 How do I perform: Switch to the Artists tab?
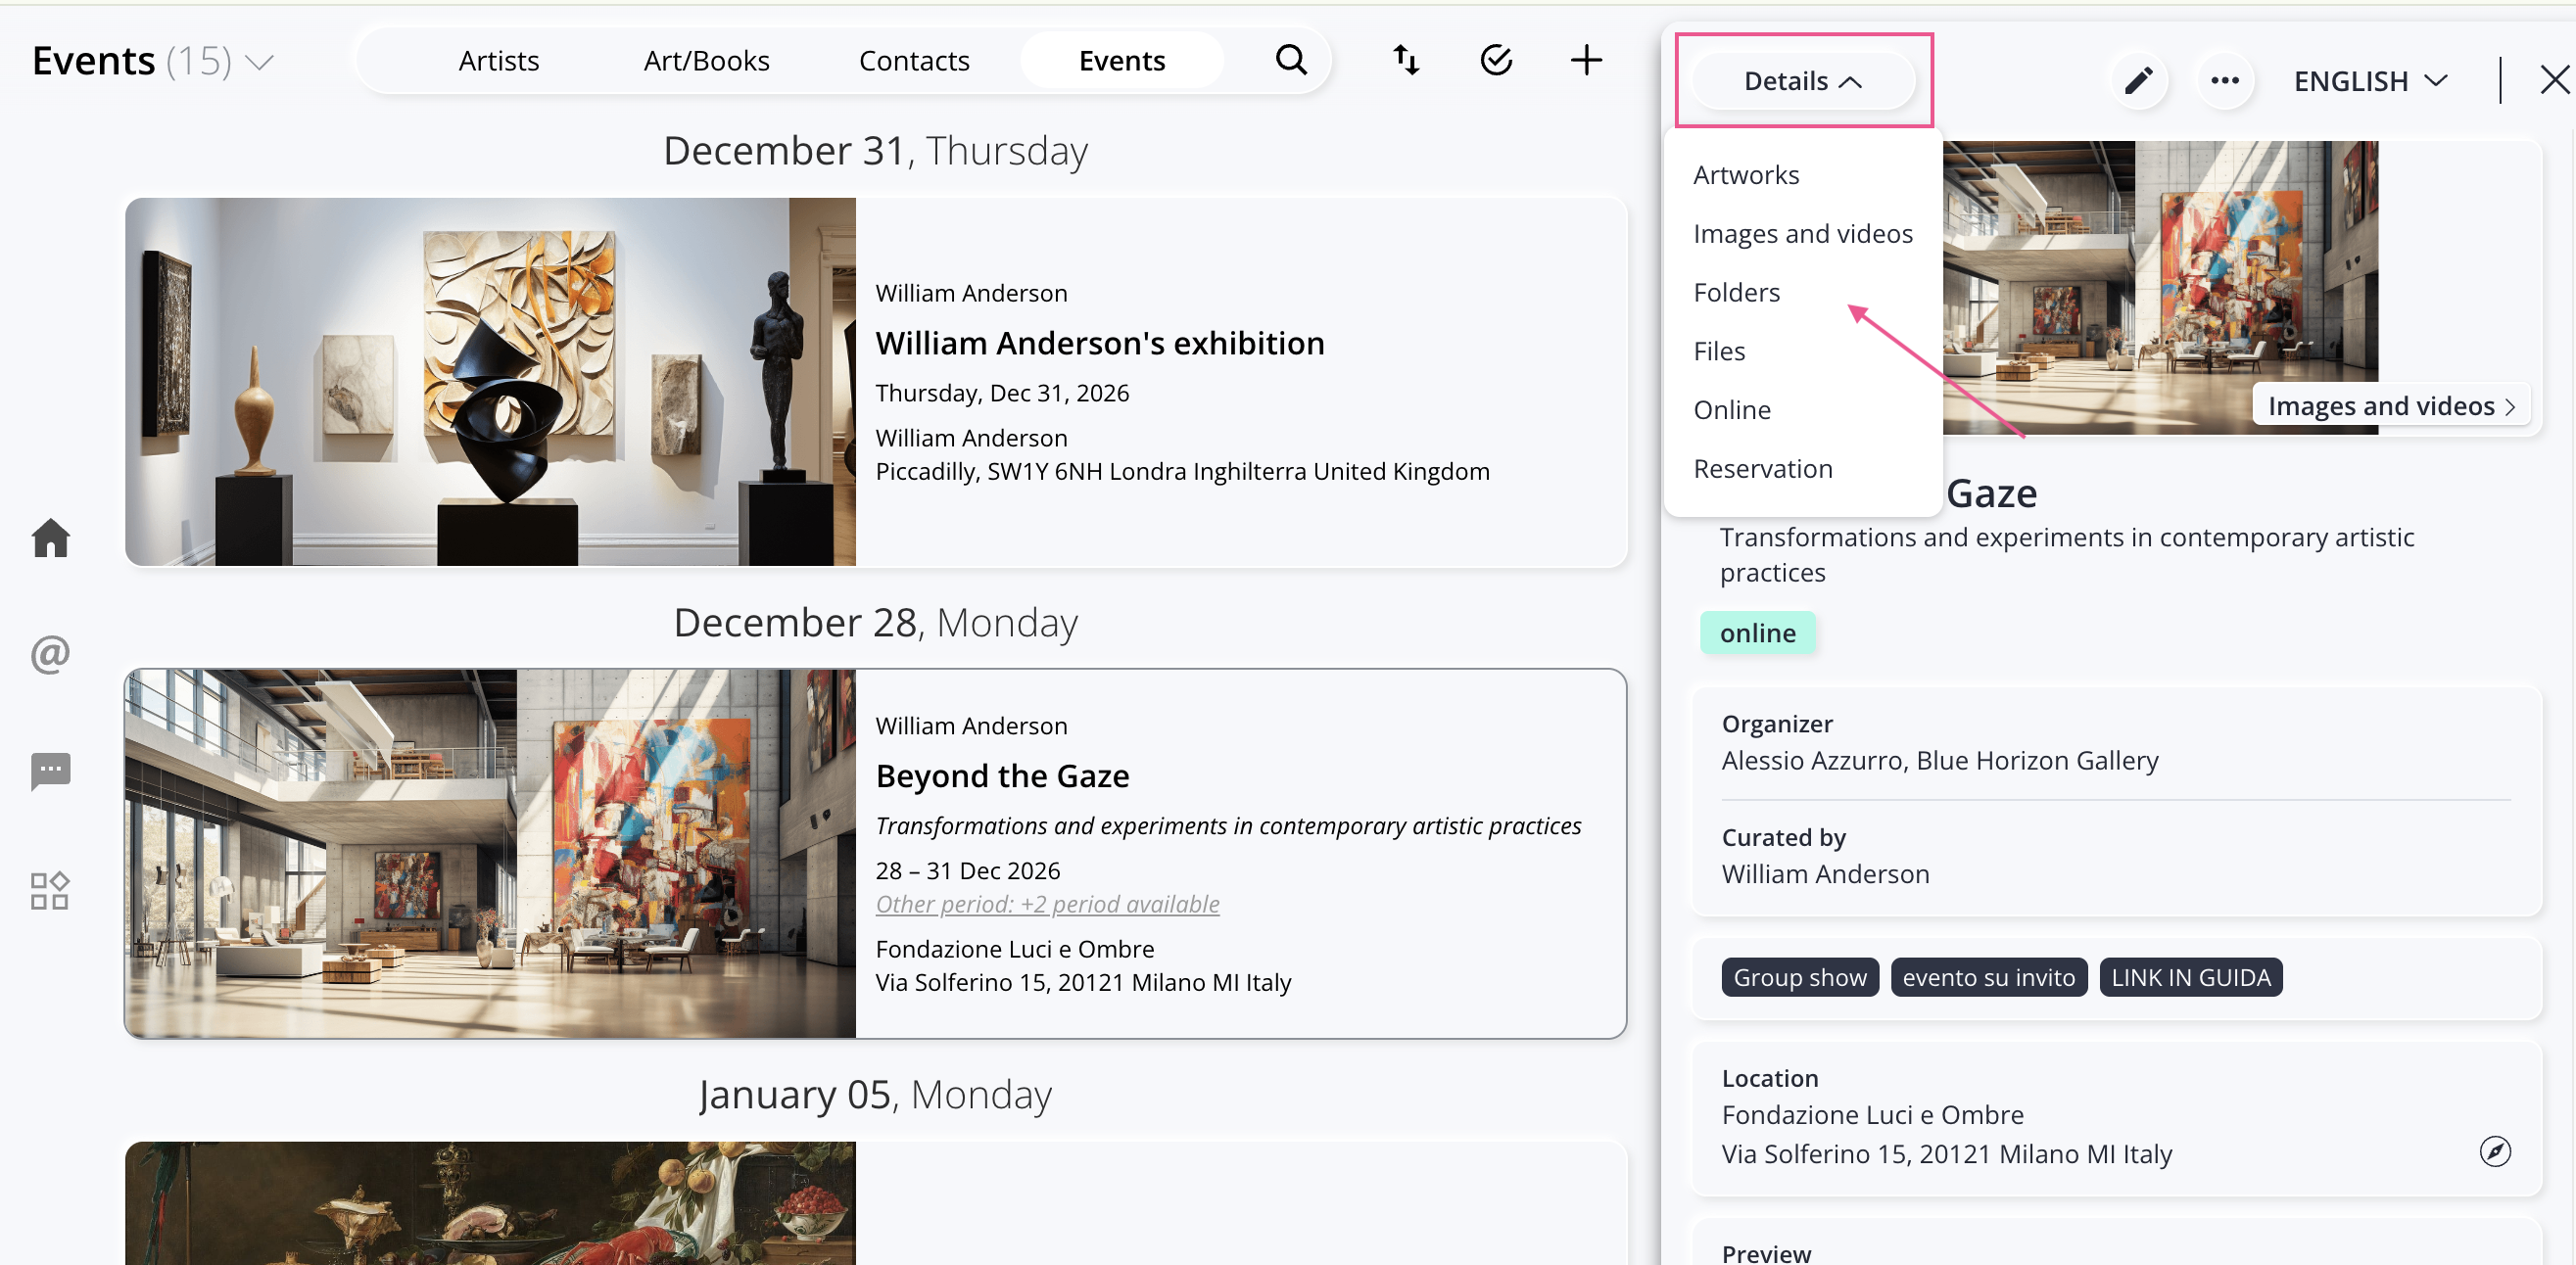click(x=498, y=61)
